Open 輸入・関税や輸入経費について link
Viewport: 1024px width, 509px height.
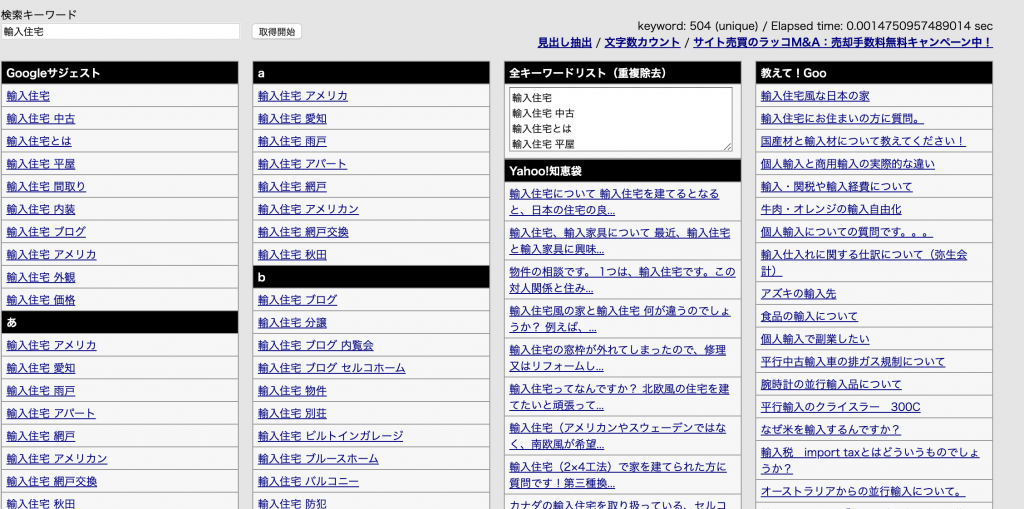(837, 187)
